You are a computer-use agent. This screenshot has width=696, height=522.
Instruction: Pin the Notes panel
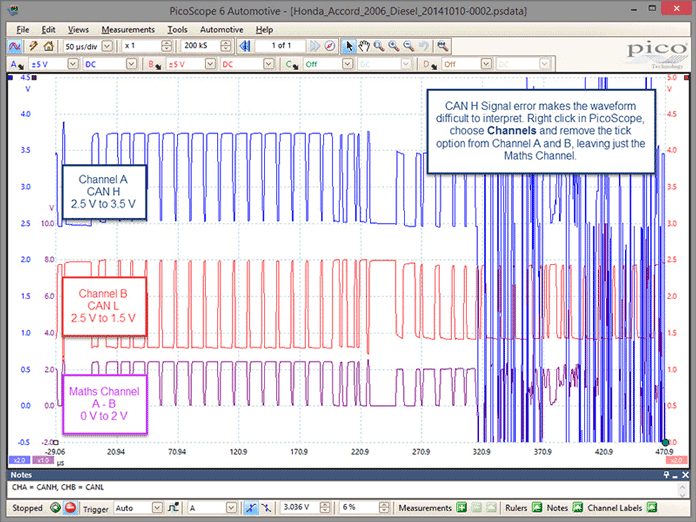(x=666, y=475)
